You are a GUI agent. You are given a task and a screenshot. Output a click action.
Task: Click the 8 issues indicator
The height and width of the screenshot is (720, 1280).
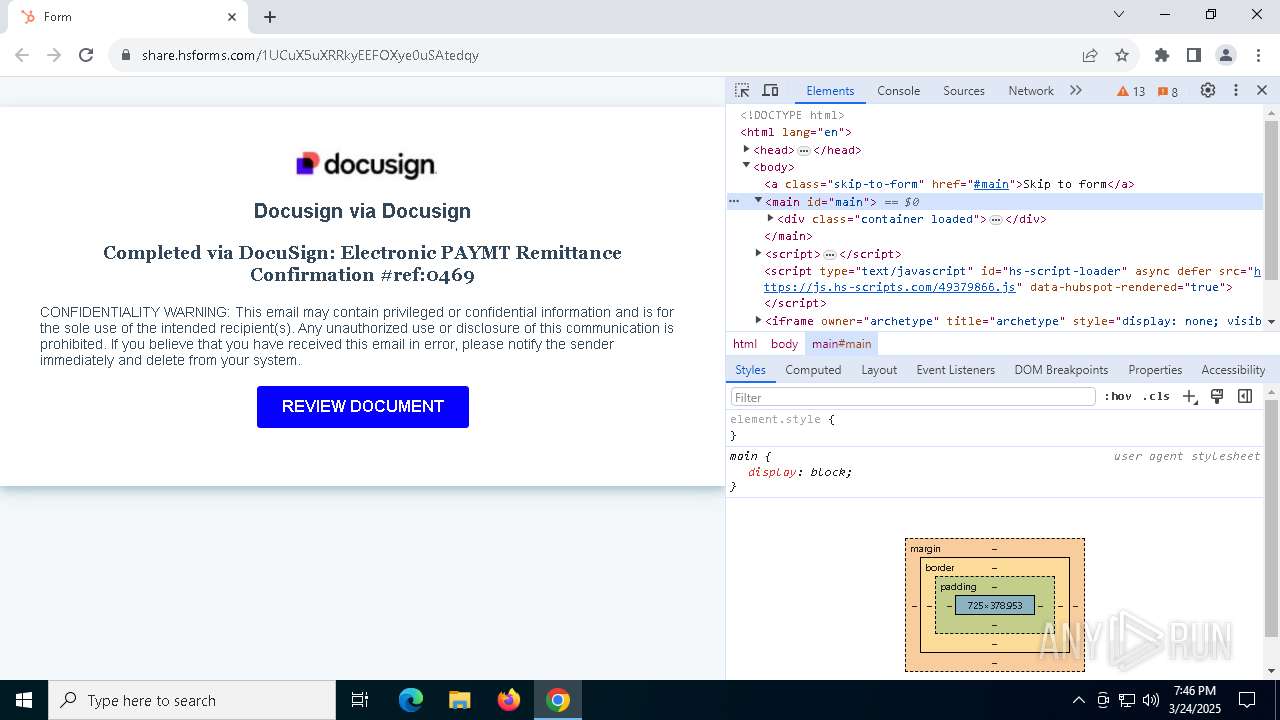pos(1168,91)
